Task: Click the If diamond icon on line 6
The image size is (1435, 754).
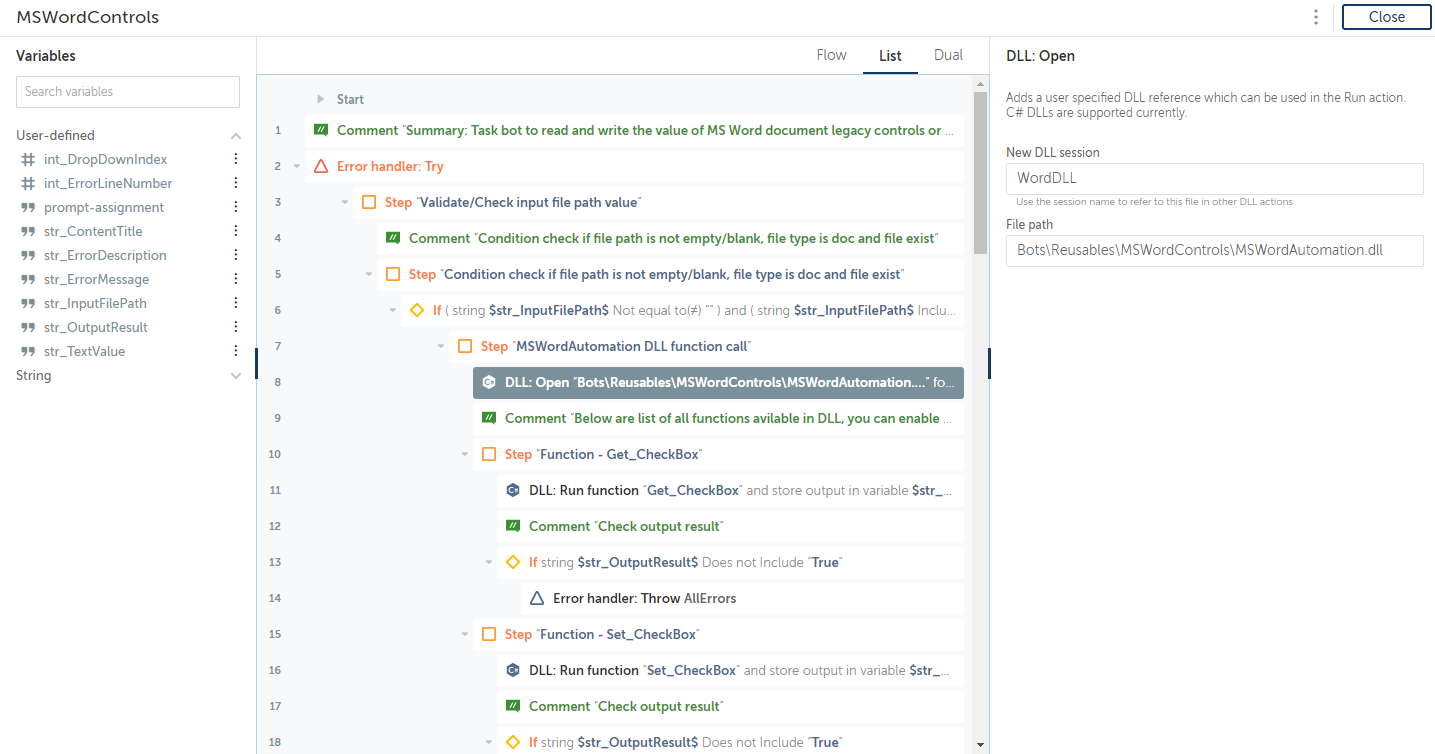Action: tap(417, 310)
